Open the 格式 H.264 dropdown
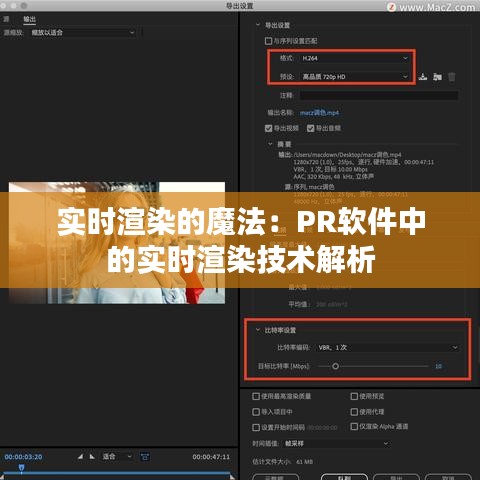The image size is (480, 480). pos(355,58)
